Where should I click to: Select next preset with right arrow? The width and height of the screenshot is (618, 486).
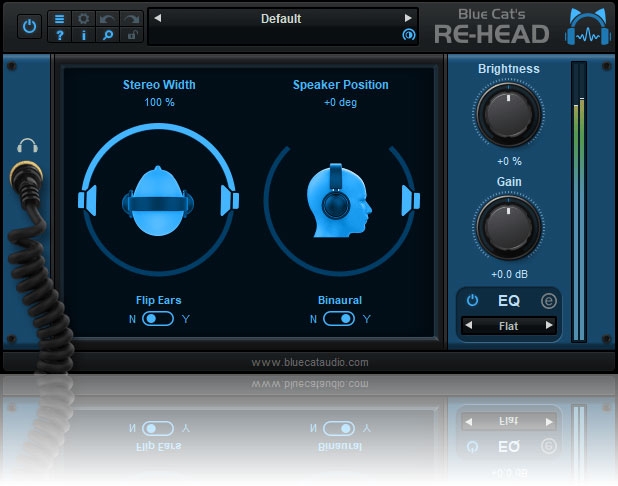pyautogui.click(x=407, y=18)
